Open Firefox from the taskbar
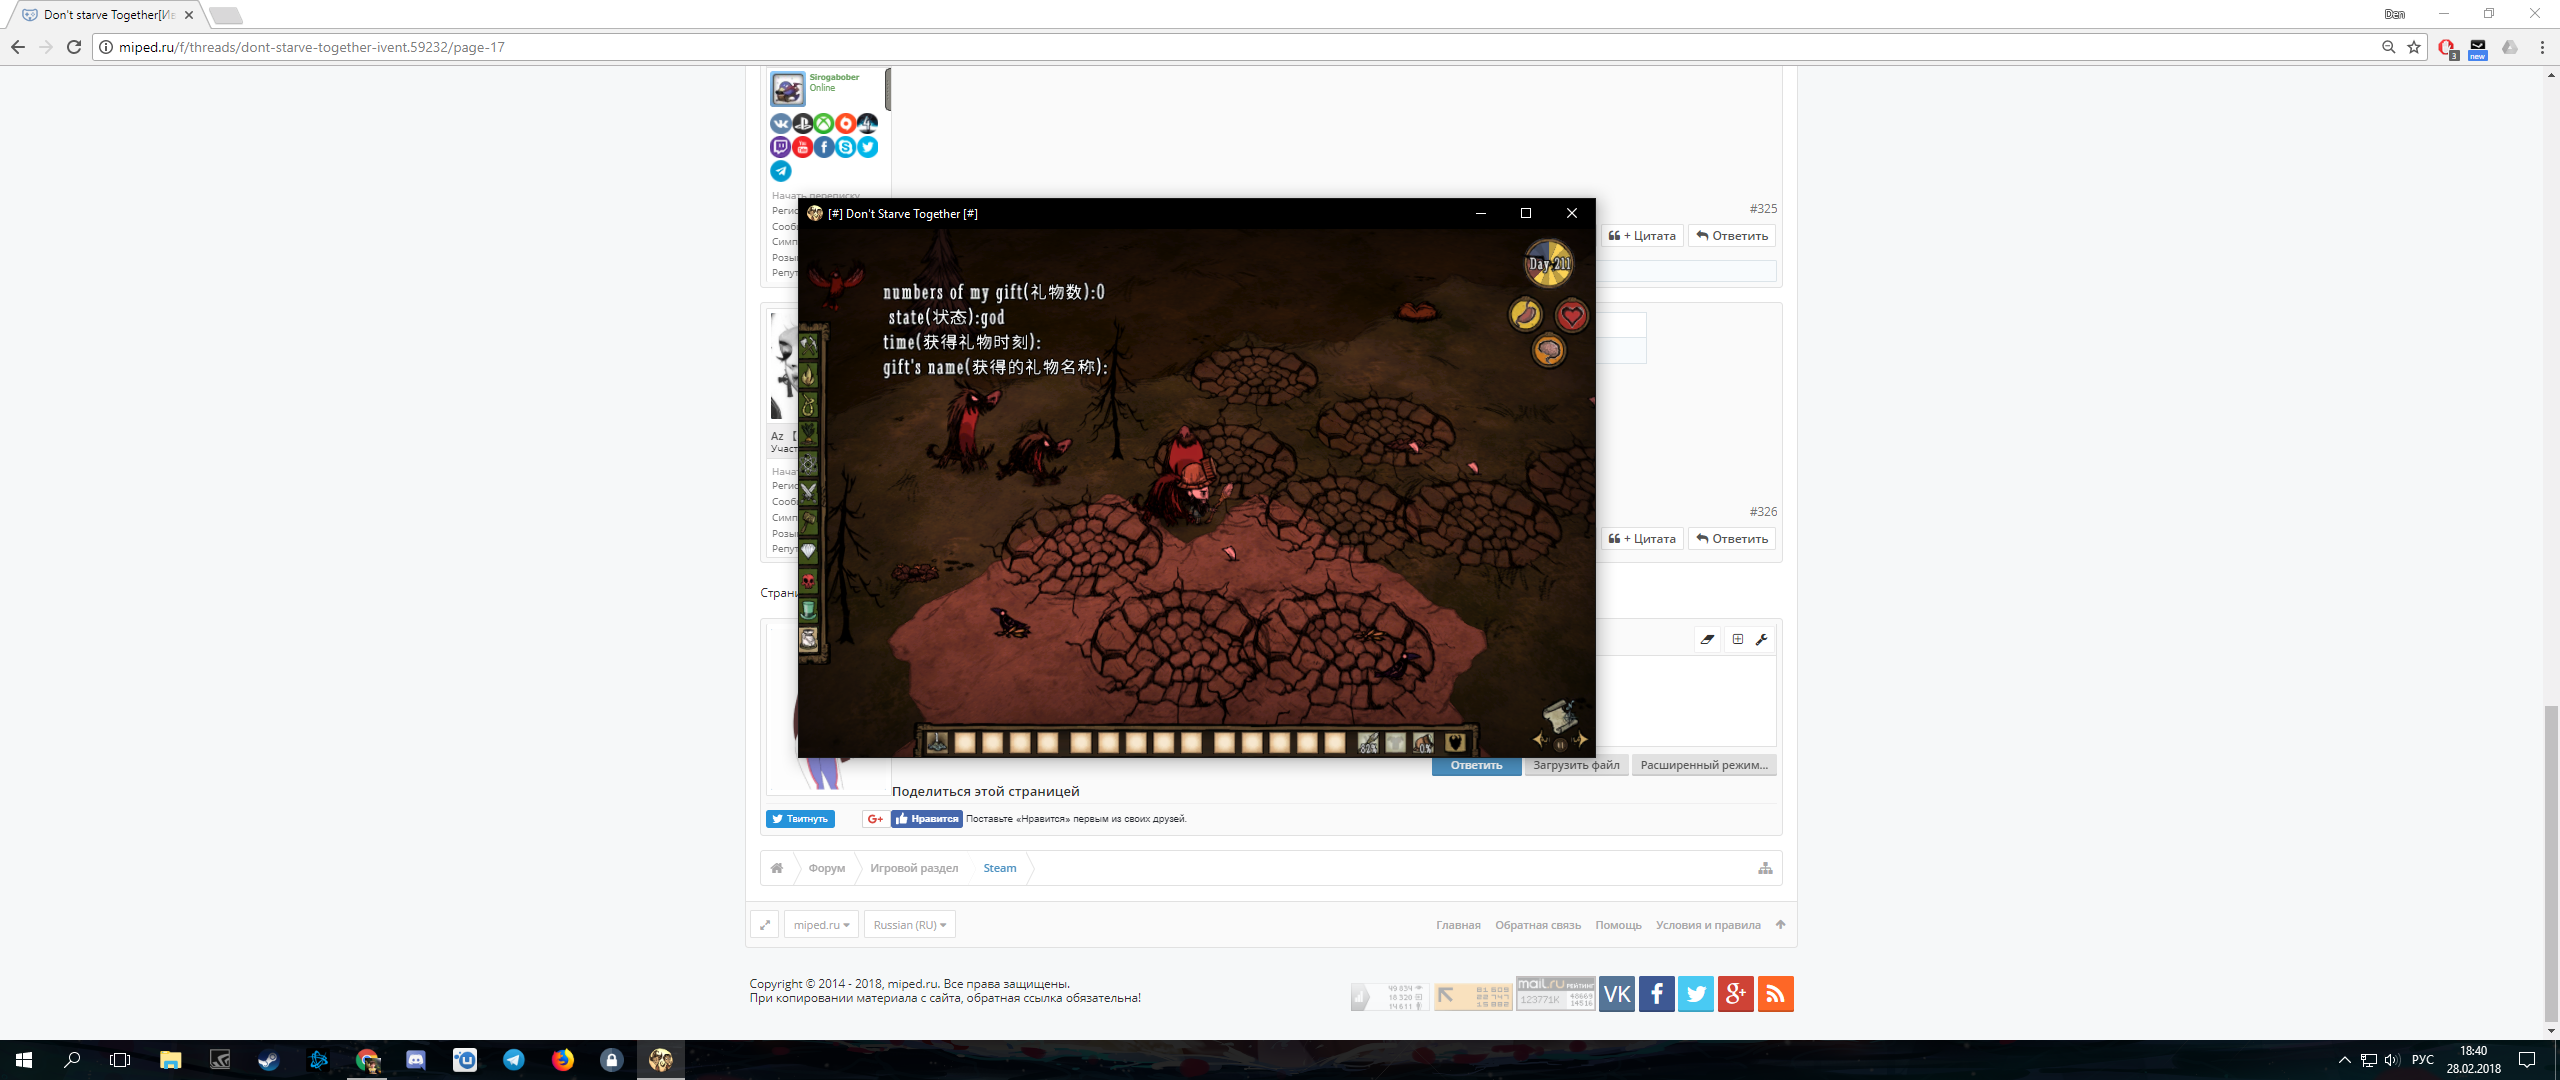This screenshot has height=1080, width=2560. point(563,1060)
